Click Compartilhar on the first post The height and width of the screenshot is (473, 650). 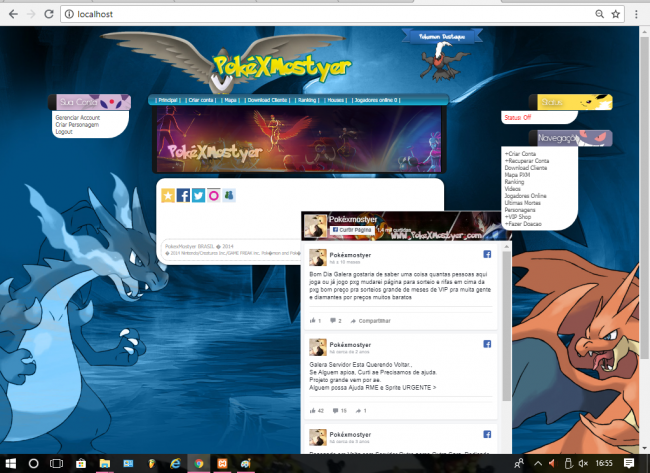point(370,320)
